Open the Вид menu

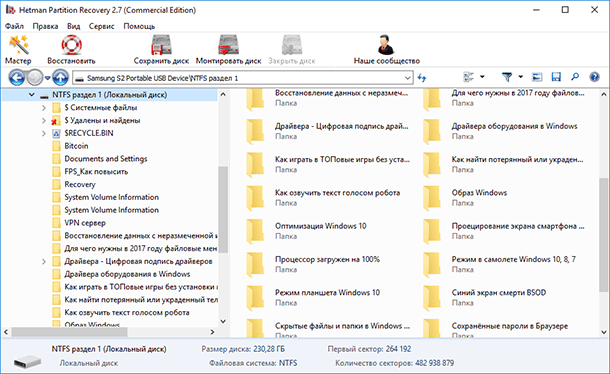(73, 26)
